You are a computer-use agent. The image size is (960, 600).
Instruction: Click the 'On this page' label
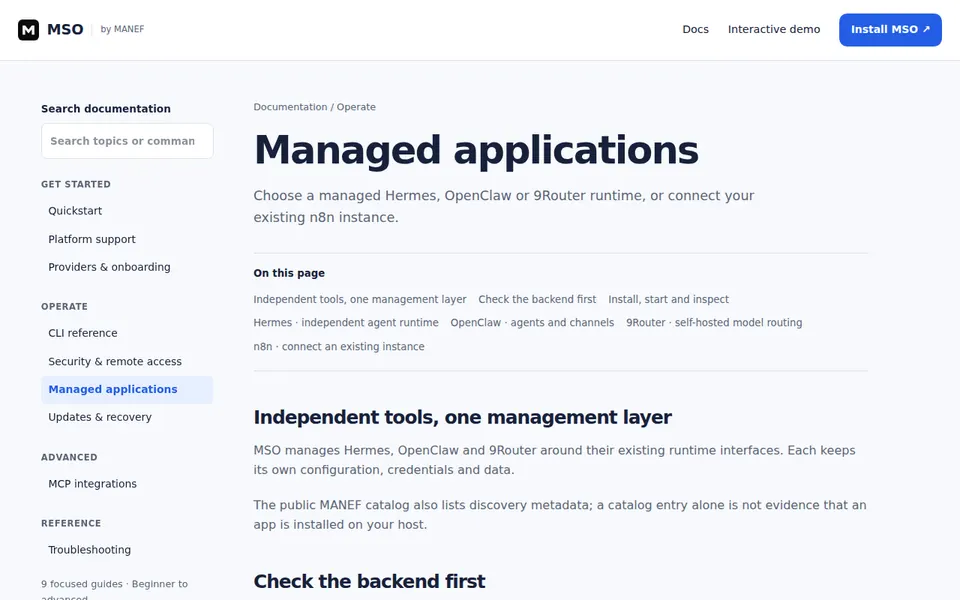(x=289, y=273)
